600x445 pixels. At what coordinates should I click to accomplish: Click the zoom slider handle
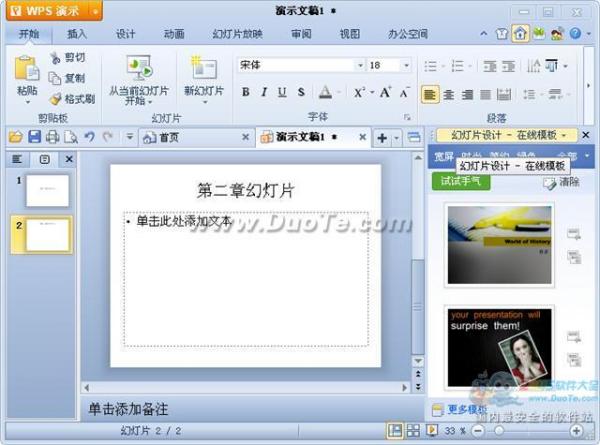[x=499, y=431]
